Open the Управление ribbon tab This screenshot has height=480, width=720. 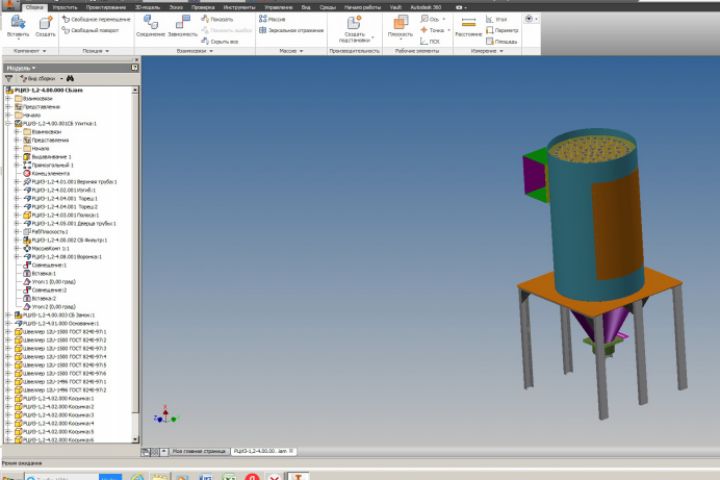(x=278, y=7)
